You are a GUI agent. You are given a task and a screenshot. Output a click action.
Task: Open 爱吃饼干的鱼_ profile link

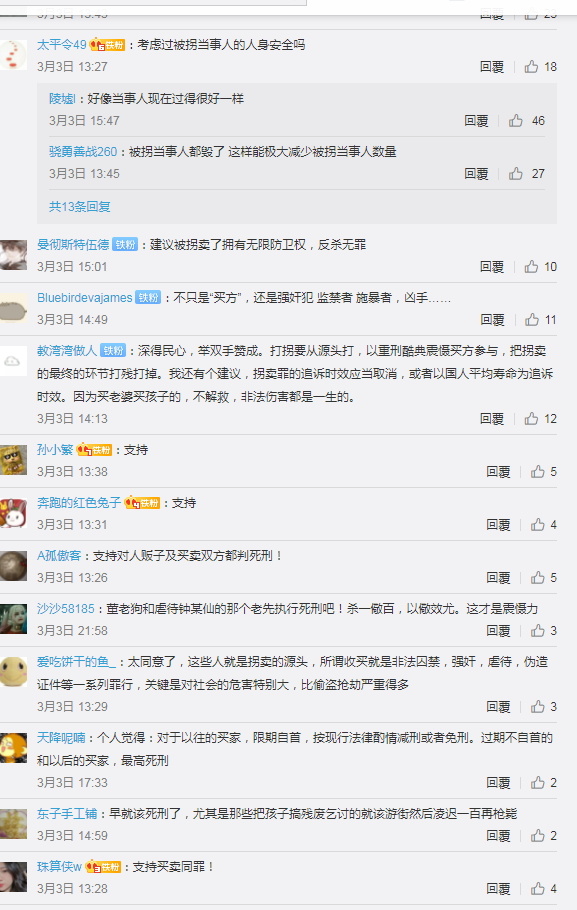[76, 662]
